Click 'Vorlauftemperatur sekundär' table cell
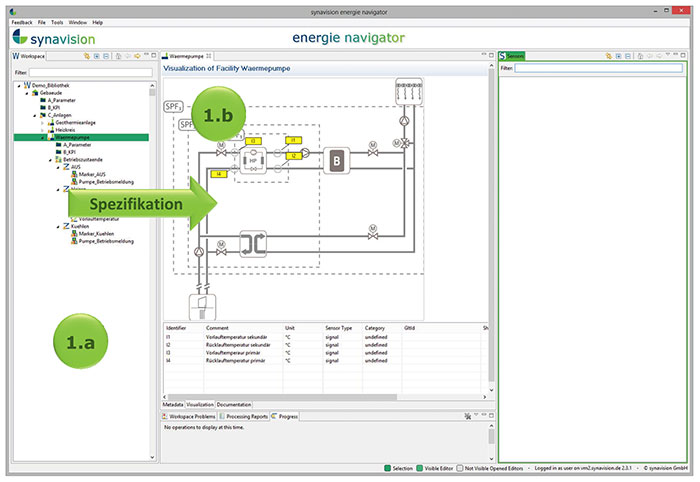The height and width of the screenshot is (482, 700). point(236,337)
